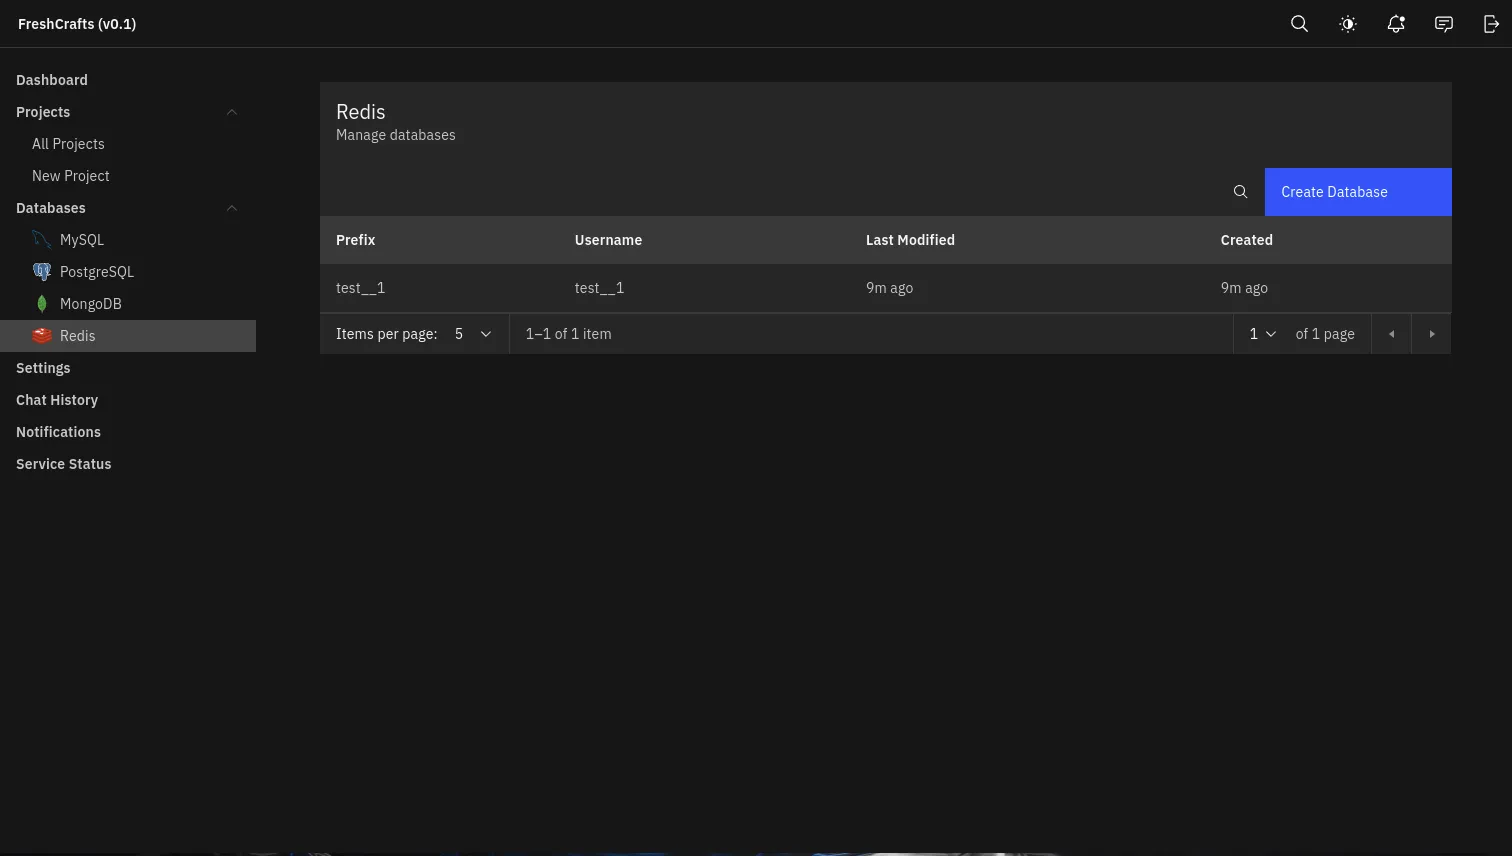Image resolution: width=1512 pixels, height=856 pixels.
Task: Open the Items per page dropdown
Action: click(472, 334)
